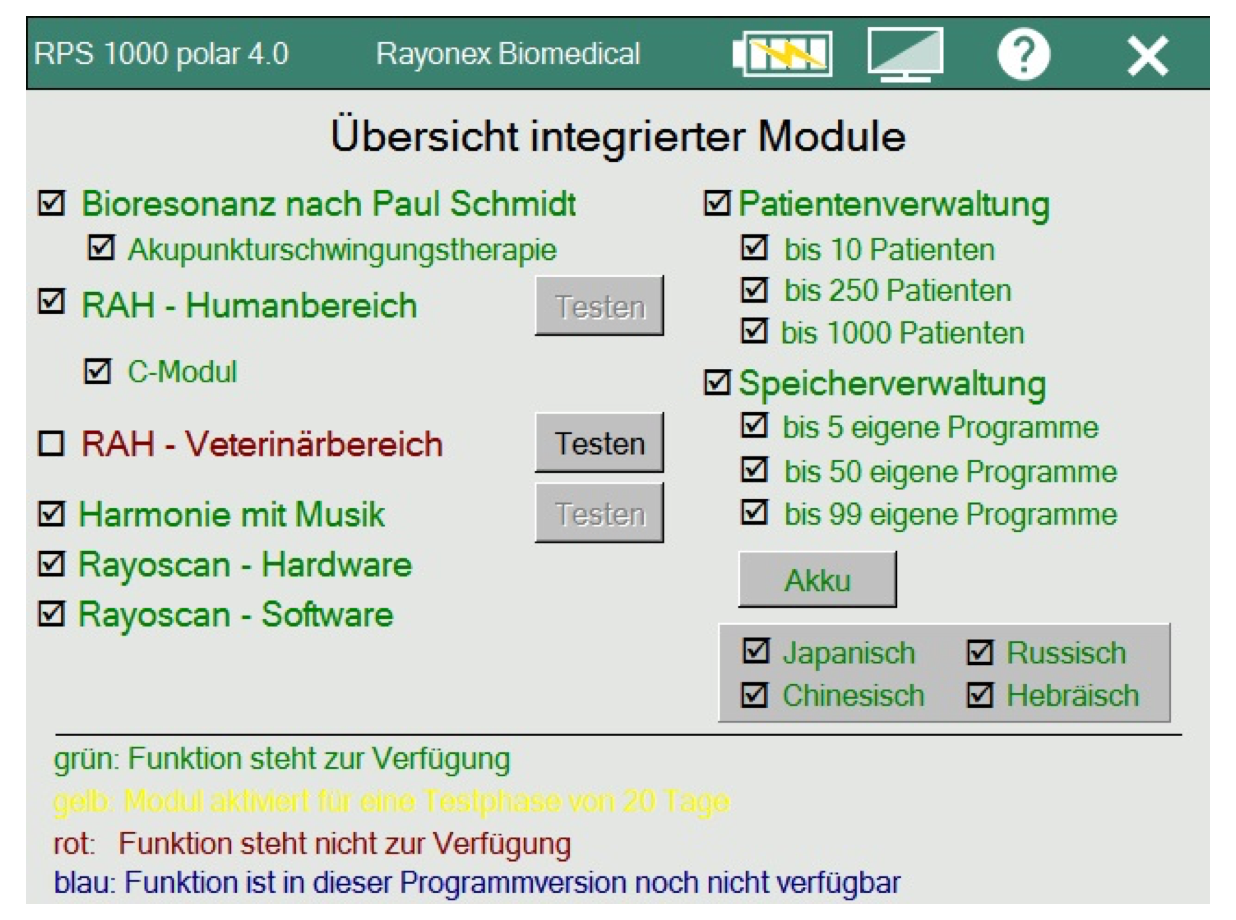
Task: Toggle the Speicherverwaltung checkbox
Action: pos(719,384)
